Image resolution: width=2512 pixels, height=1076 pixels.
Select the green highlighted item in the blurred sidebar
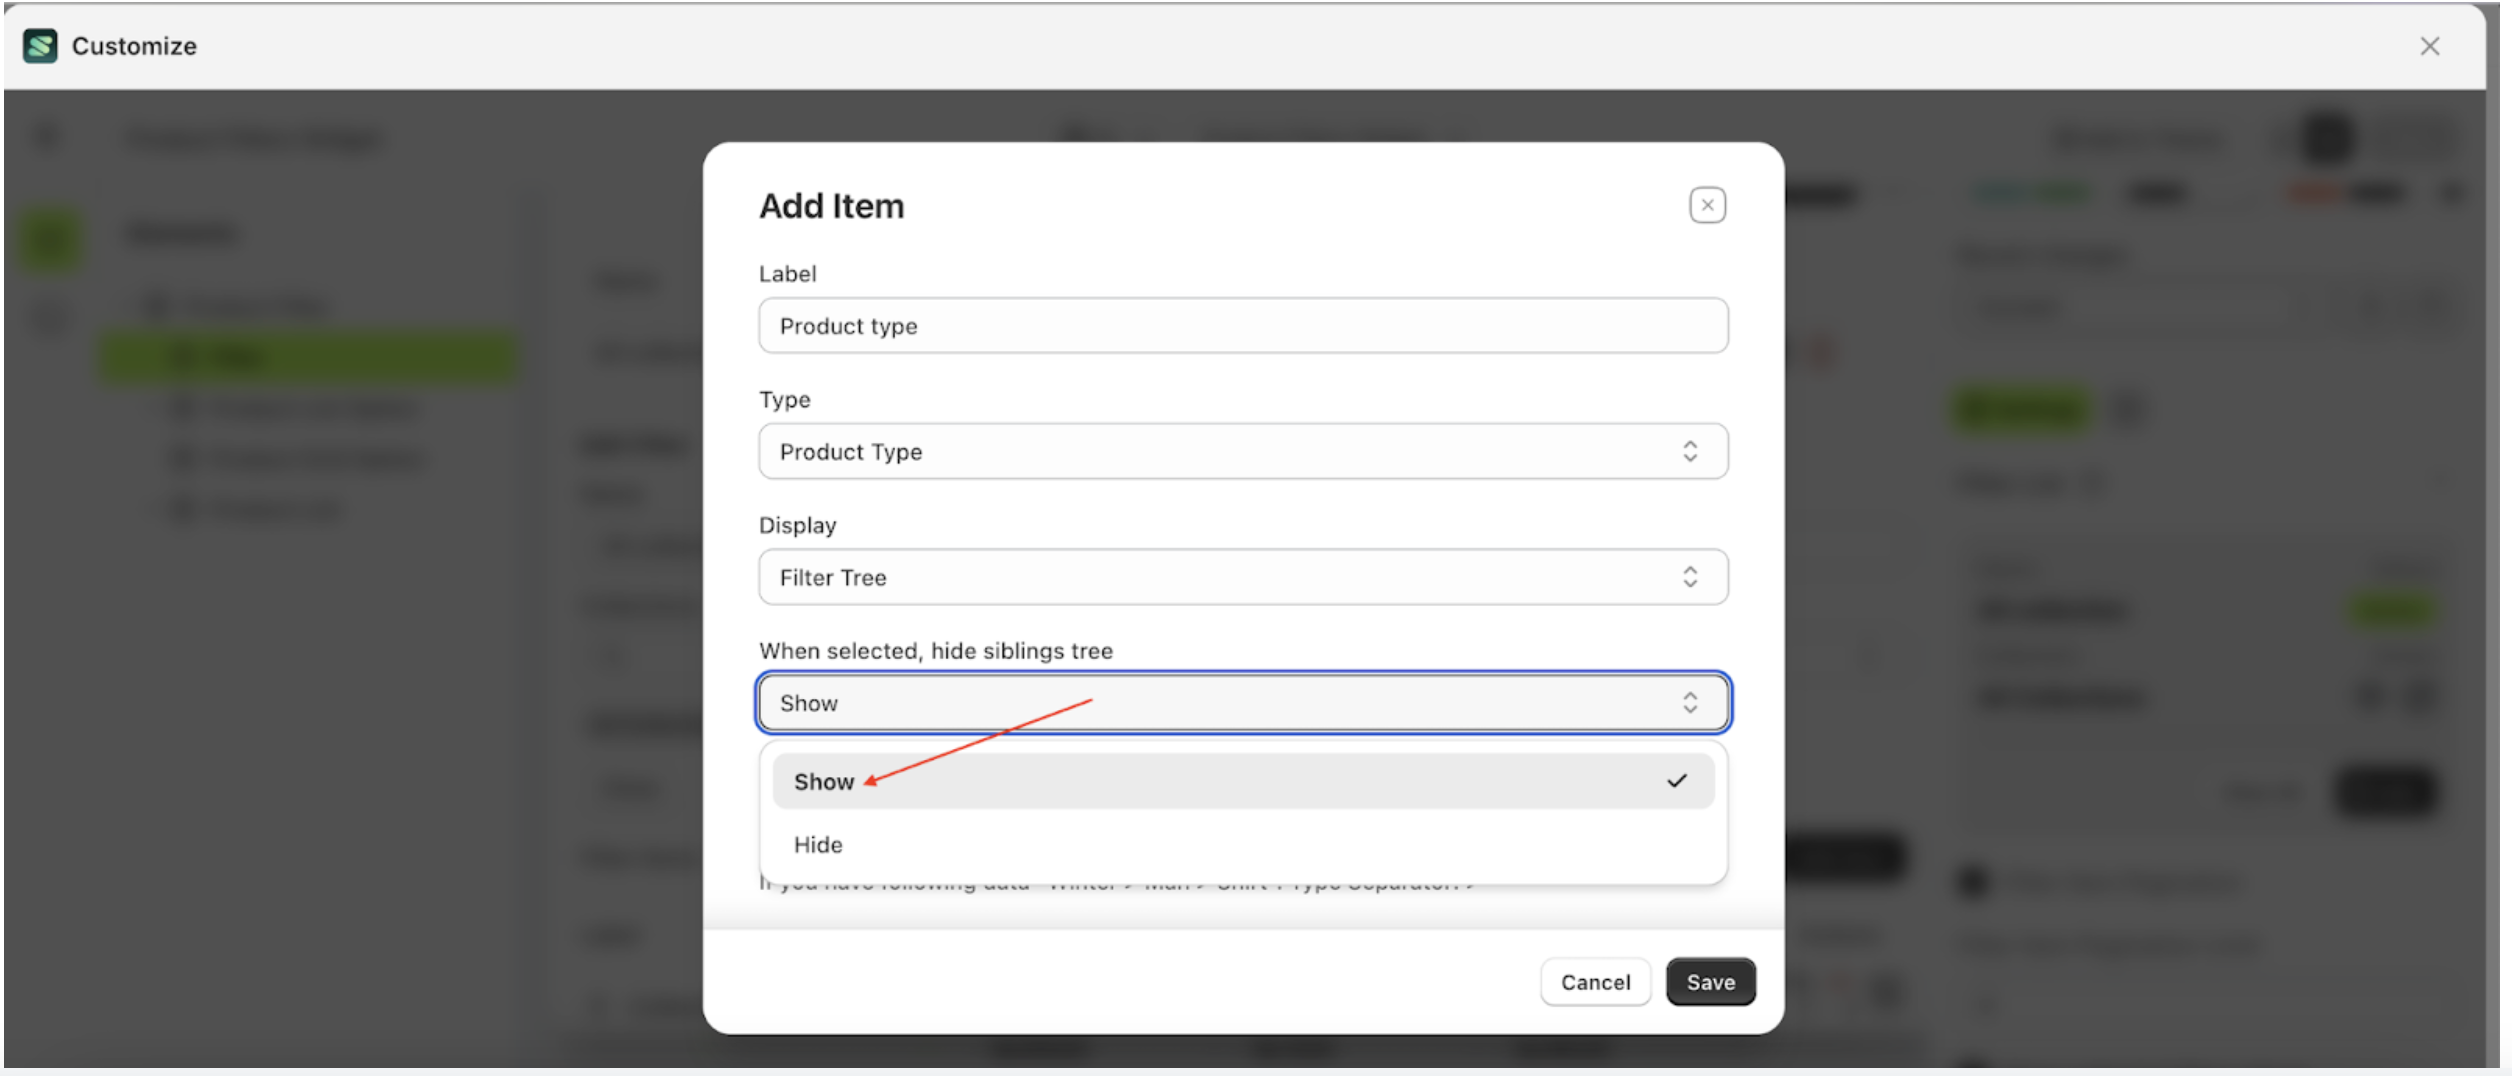pyautogui.click(x=308, y=357)
